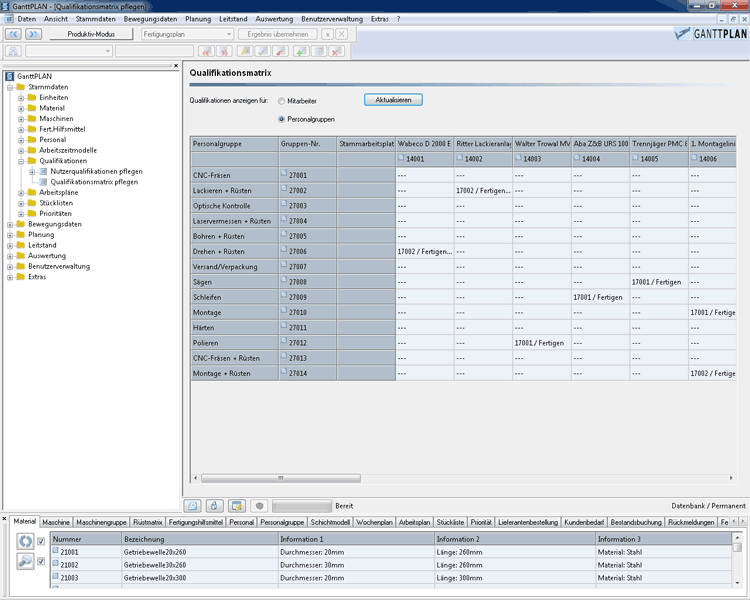The height and width of the screenshot is (600, 750).
Task: Open the Benutzerverwaltung menu
Action: click(x=332, y=19)
